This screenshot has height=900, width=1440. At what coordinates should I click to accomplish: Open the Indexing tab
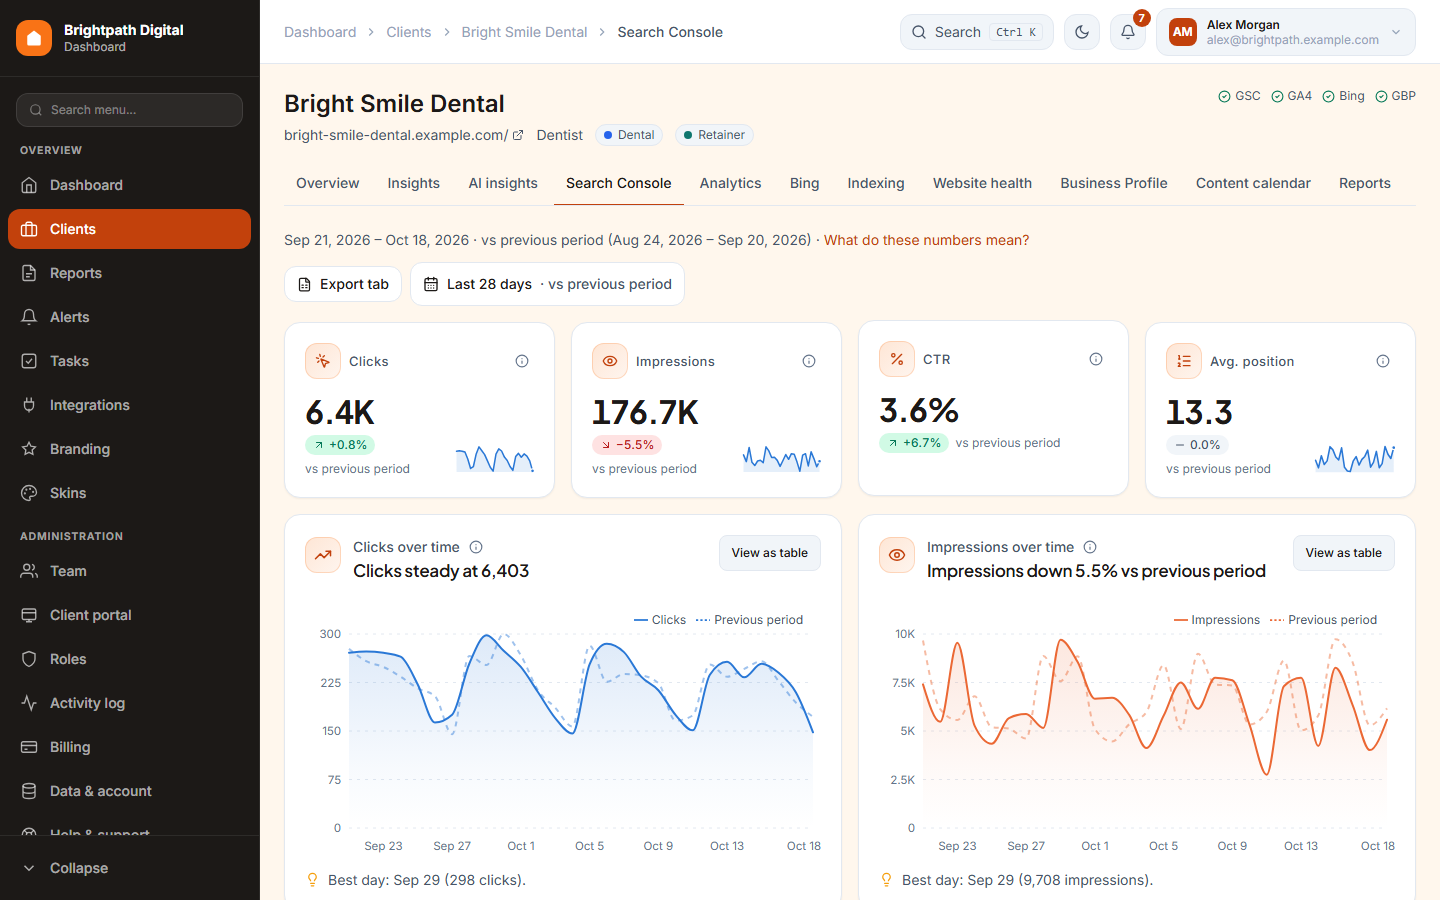[876, 183]
